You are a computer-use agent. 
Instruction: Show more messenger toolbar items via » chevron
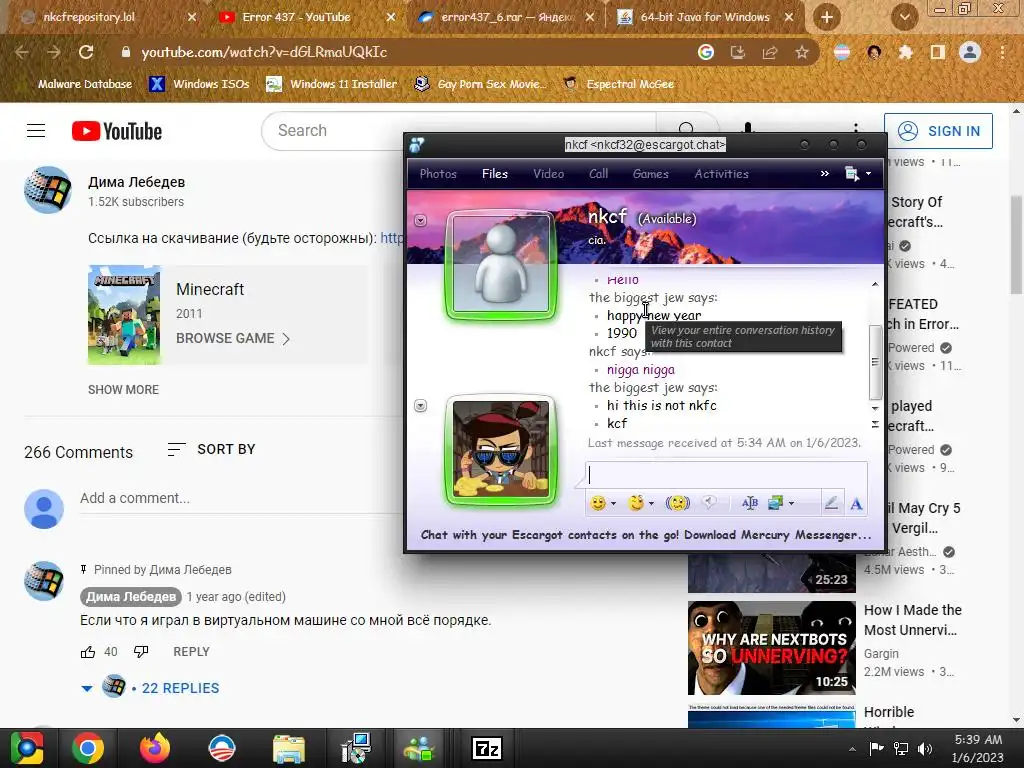pos(825,174)
